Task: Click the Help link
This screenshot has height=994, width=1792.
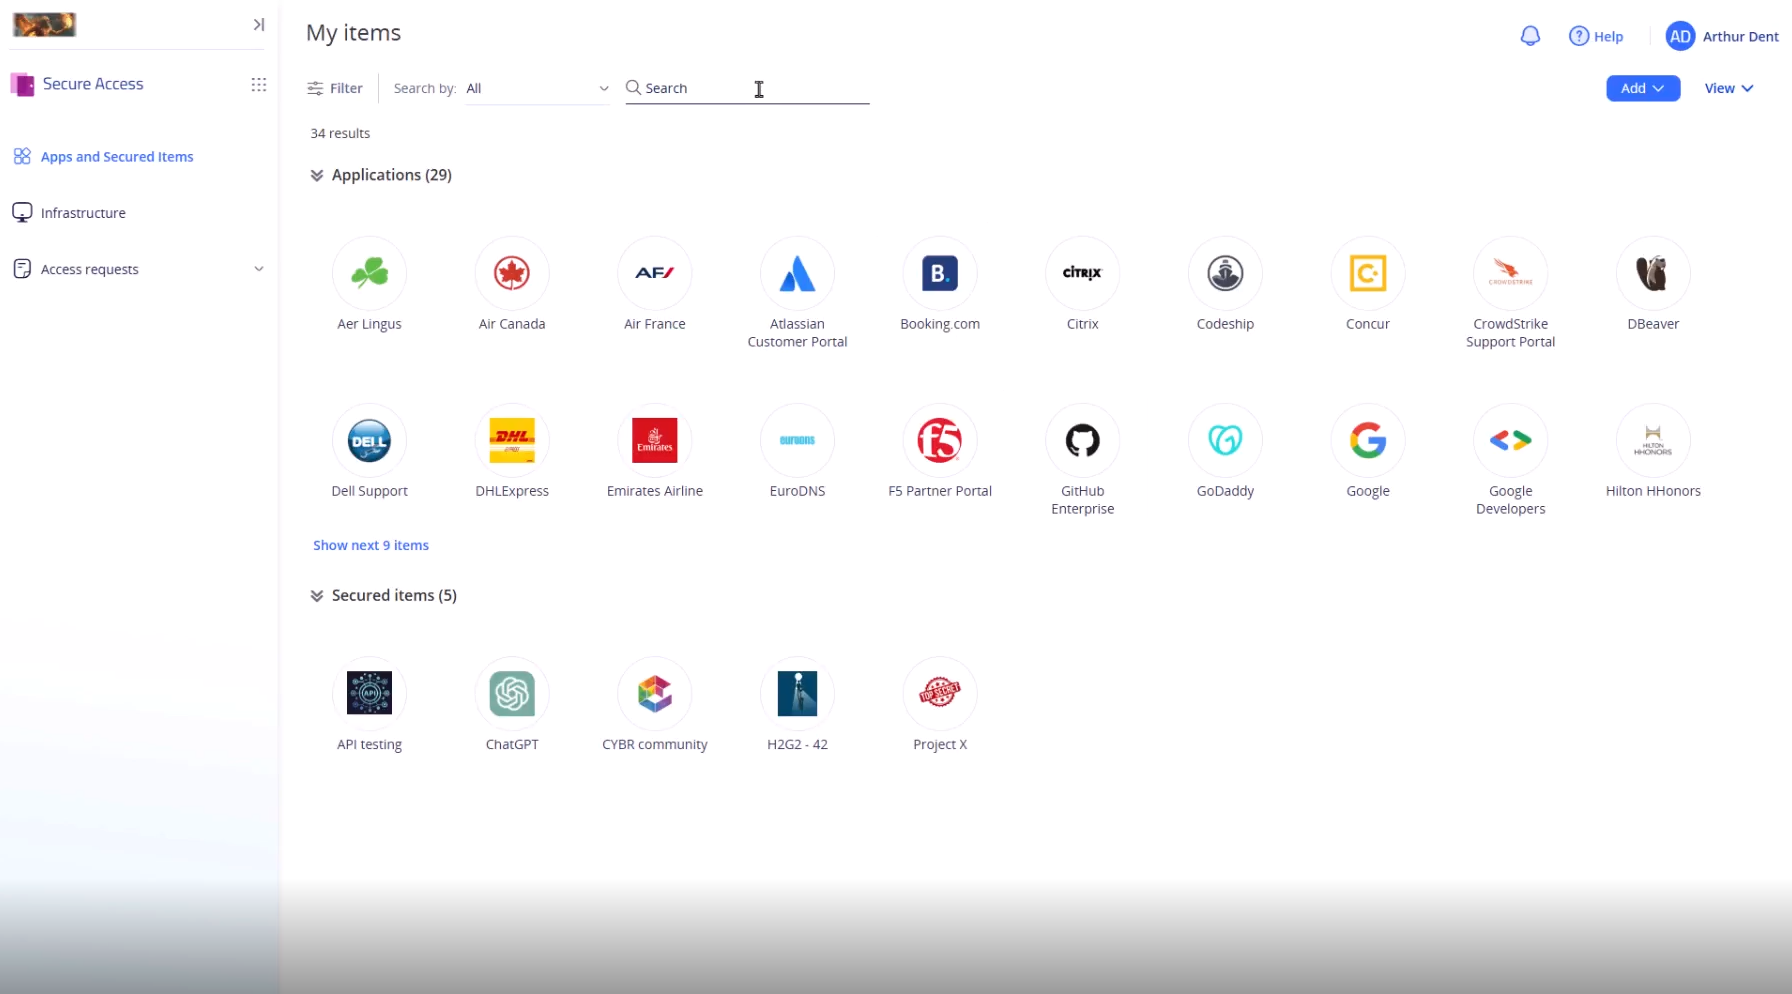Action: [x=1596, y=36]
